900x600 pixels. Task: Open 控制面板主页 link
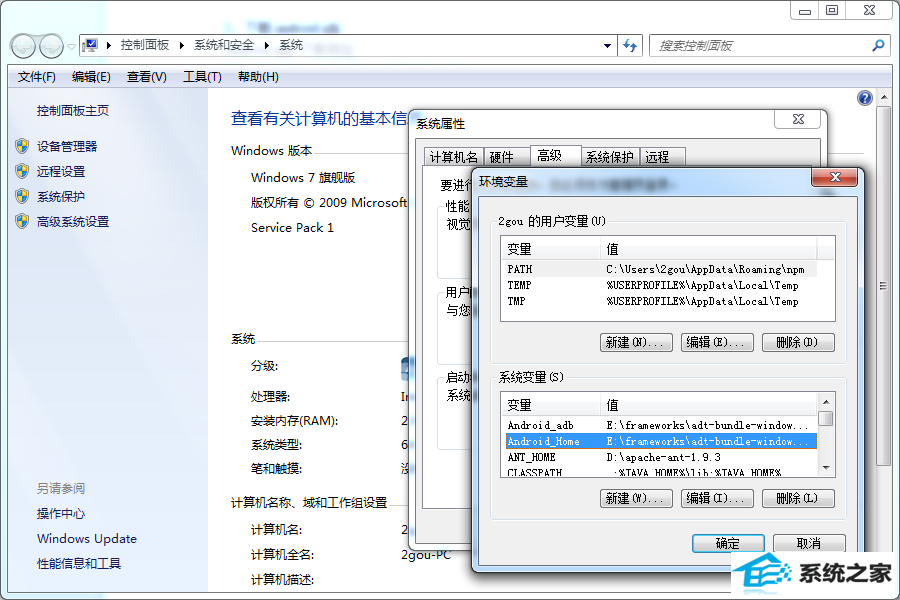[73, 111]
